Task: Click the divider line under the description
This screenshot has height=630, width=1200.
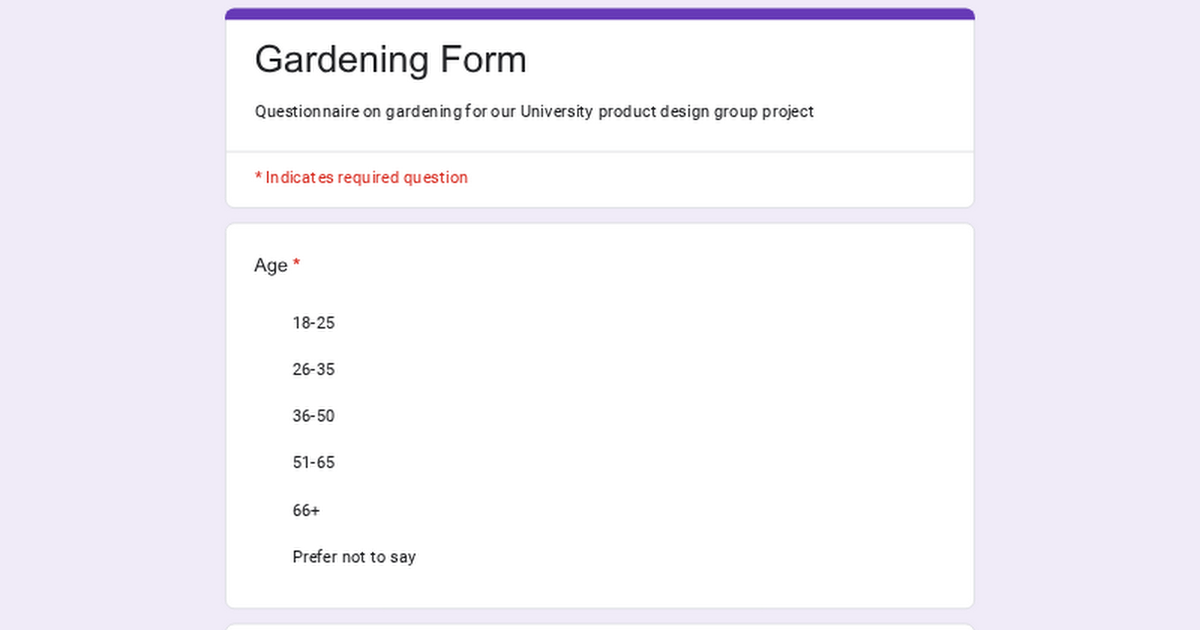Action: coord(600,152)
